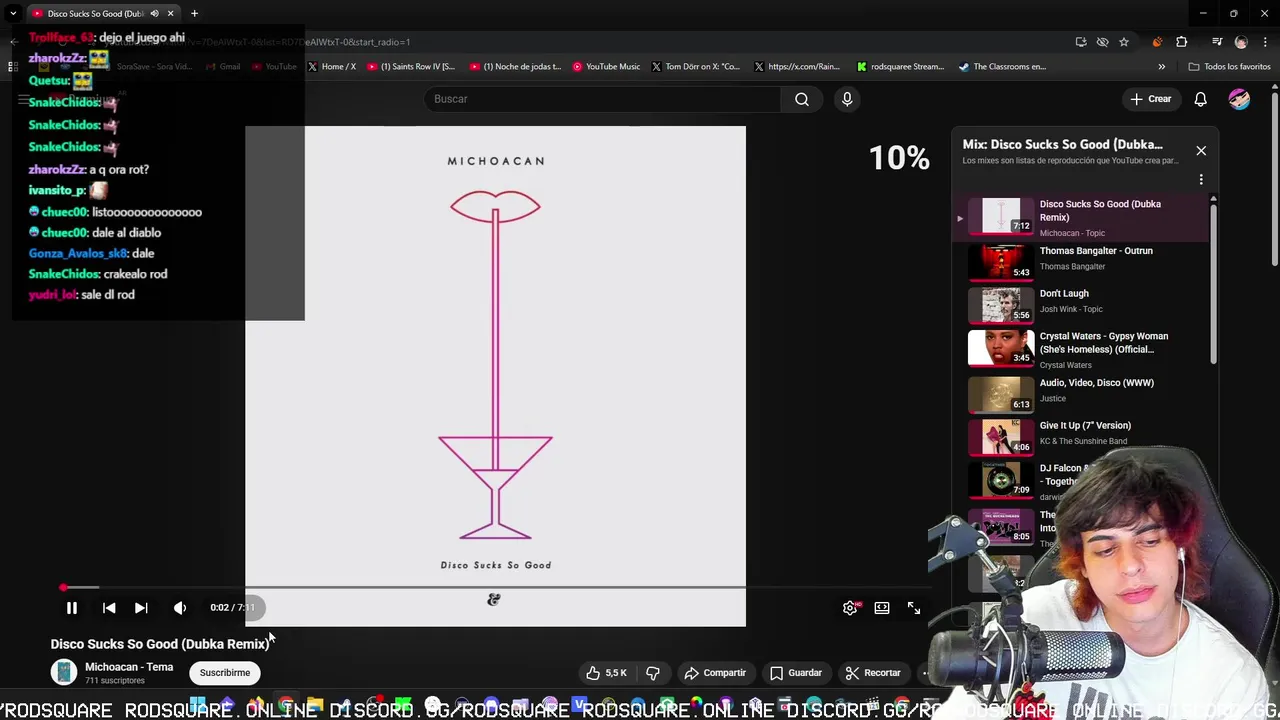Open the Noche de jodas bookmark

tap(515, 67)
